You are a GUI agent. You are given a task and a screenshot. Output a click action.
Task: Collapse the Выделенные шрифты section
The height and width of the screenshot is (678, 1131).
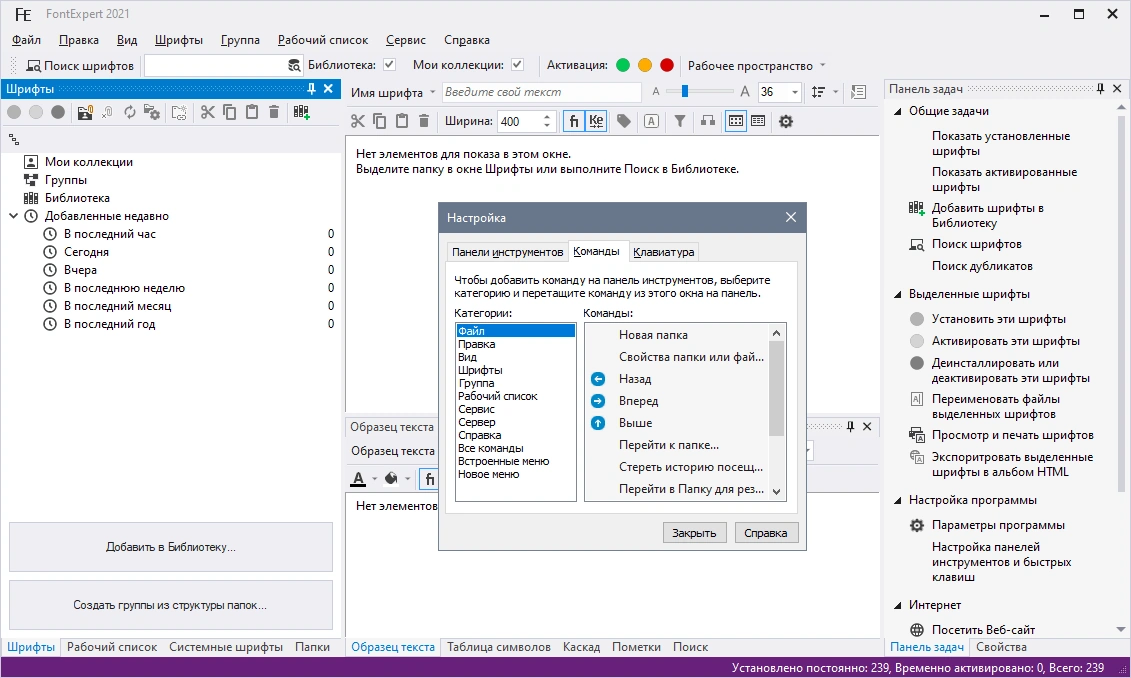(898, 294)
